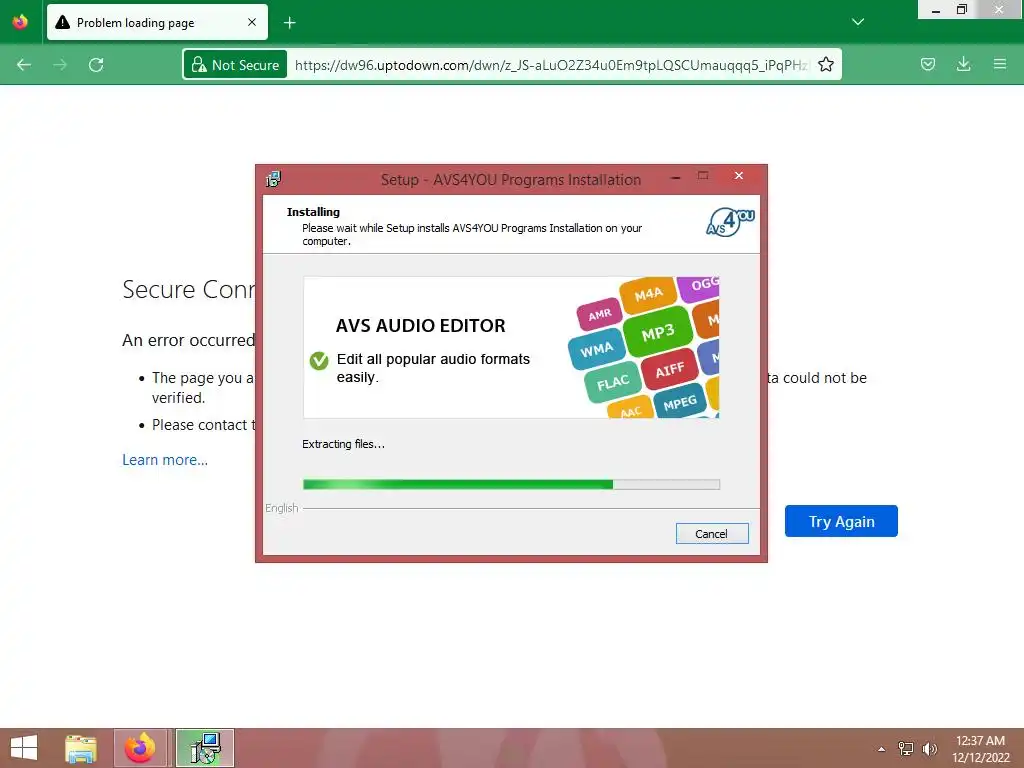Click the green checkmark in the banner
This screenshot has height=768, width=1024.
point(319,360)
